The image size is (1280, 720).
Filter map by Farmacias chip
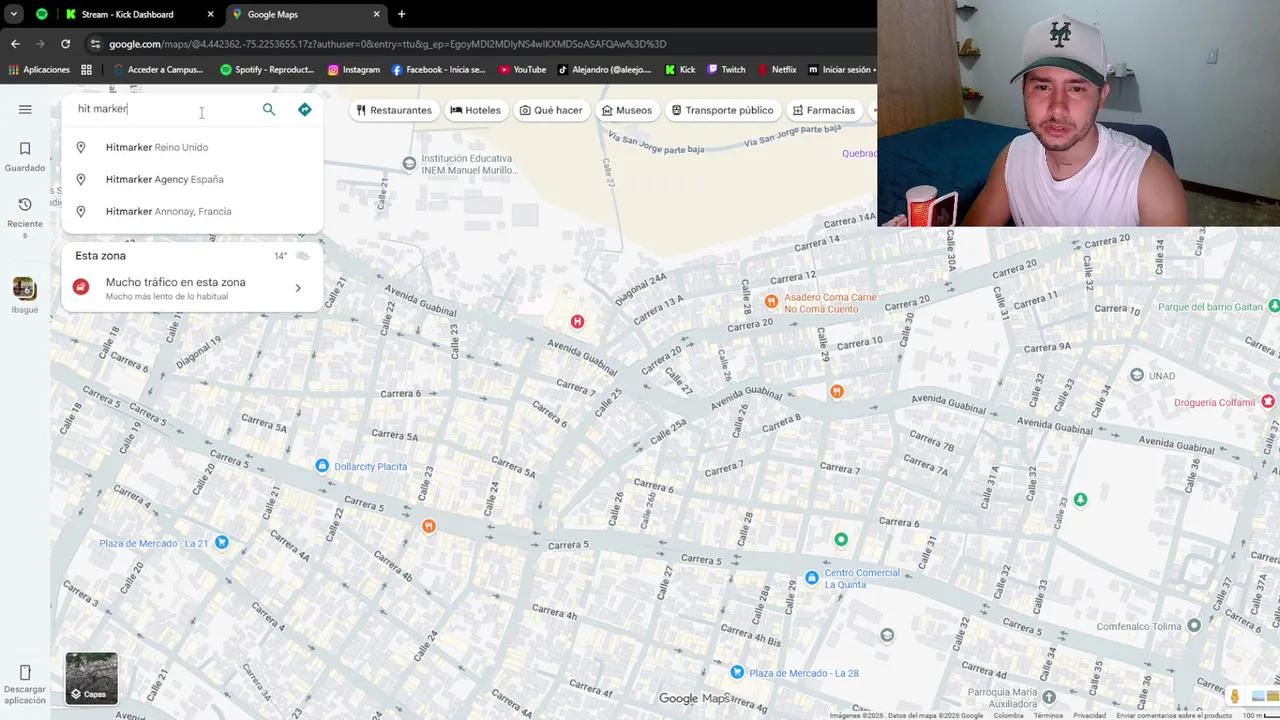823,110
